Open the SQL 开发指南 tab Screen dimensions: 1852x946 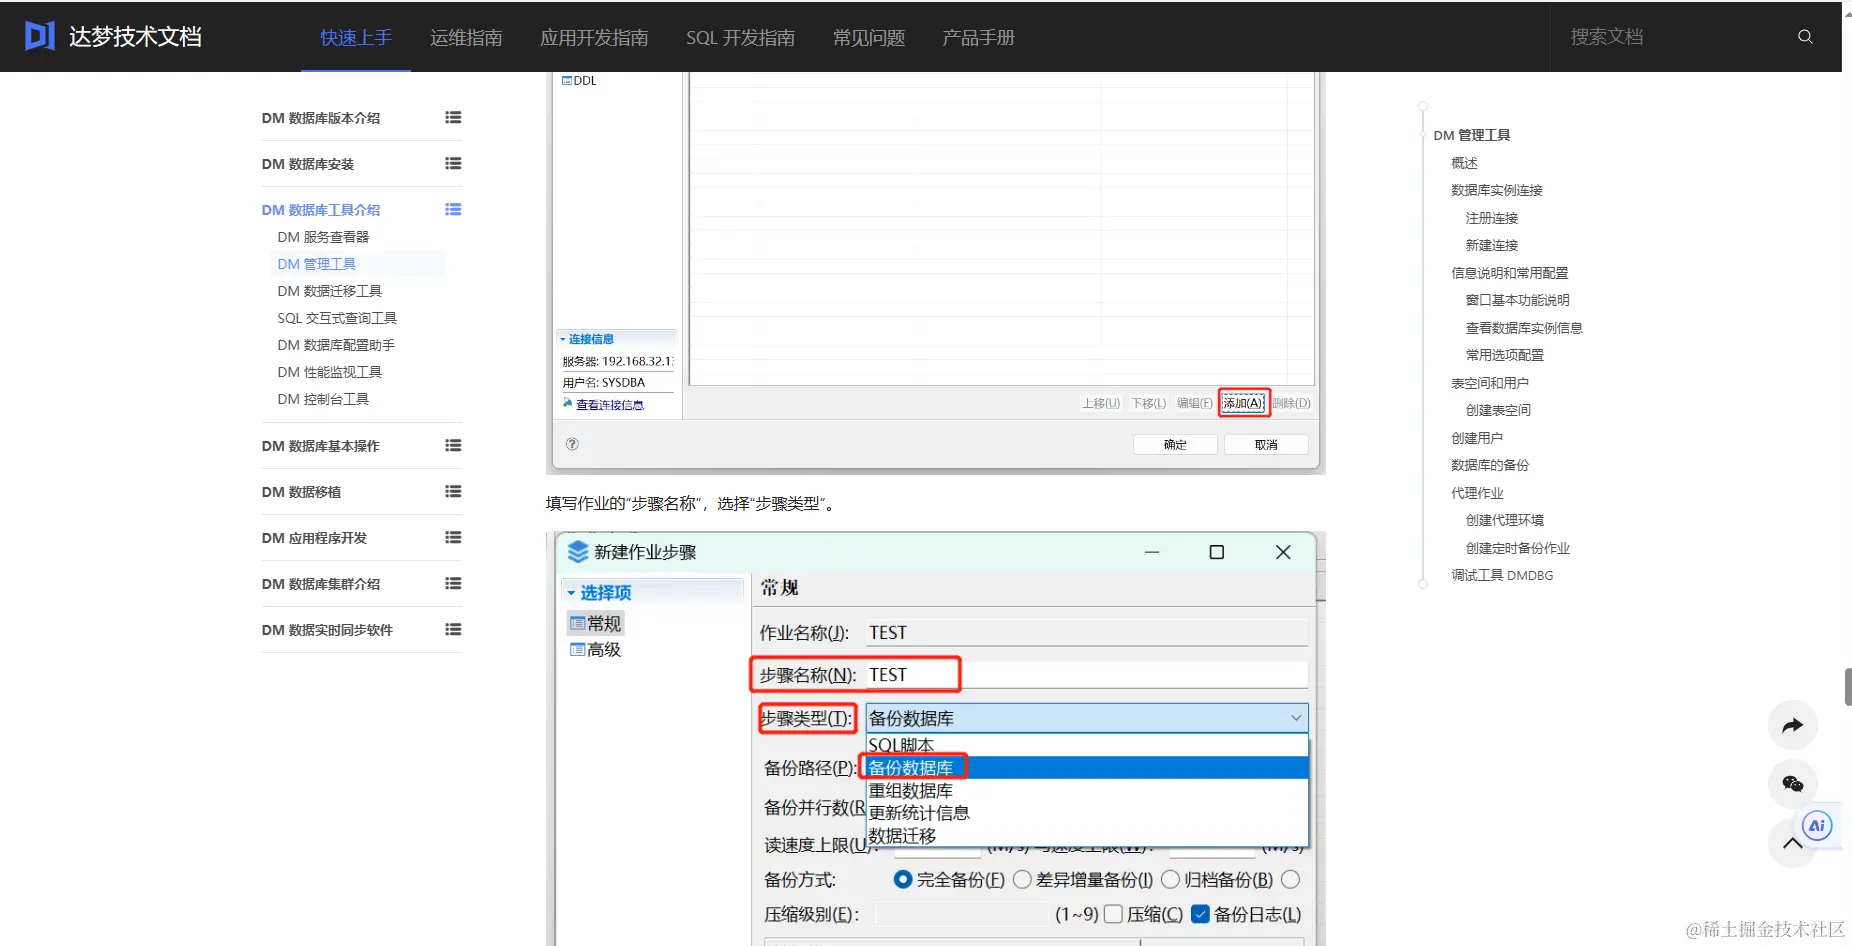(x=740, y=37)
